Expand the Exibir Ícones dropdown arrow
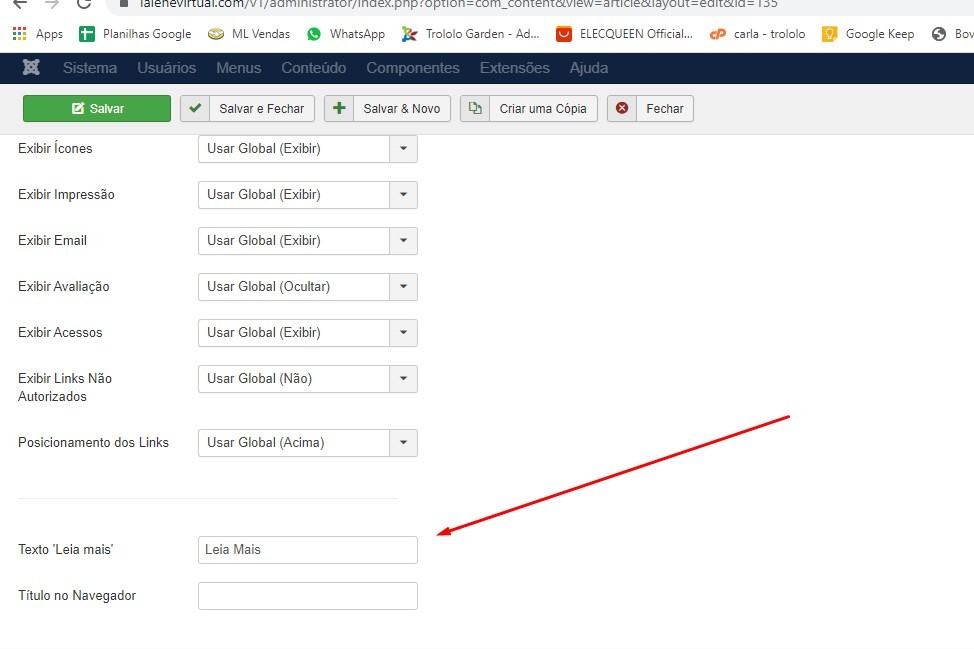 [x=403, y=148]
